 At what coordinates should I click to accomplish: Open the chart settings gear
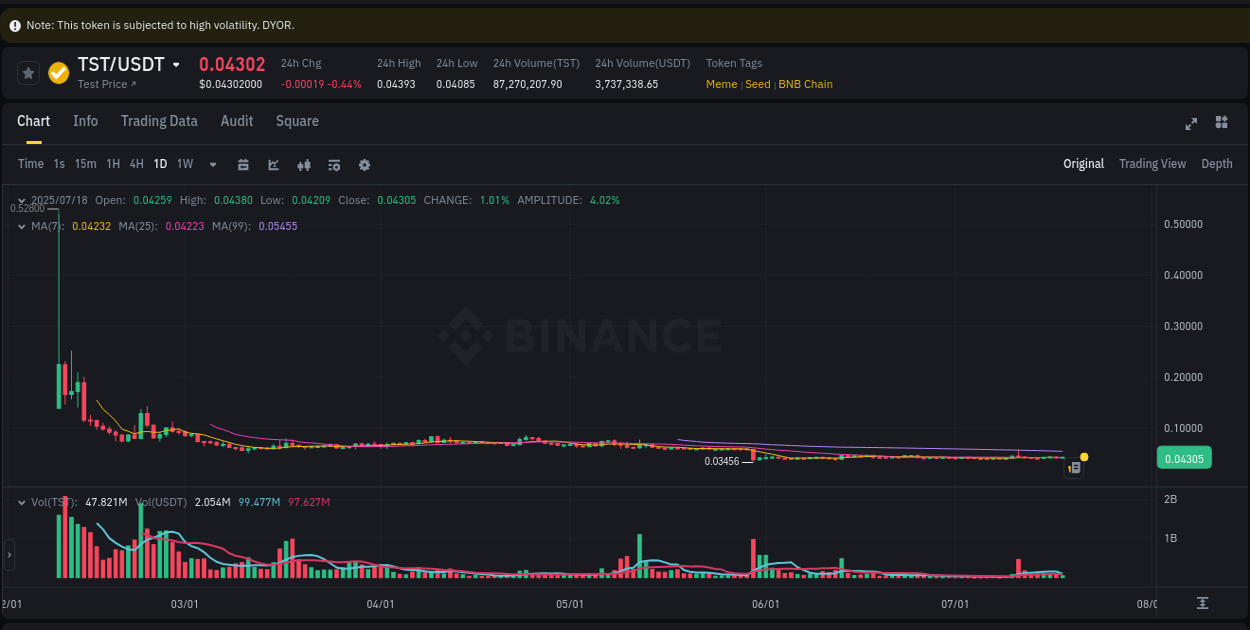click(x=364, y=164)
